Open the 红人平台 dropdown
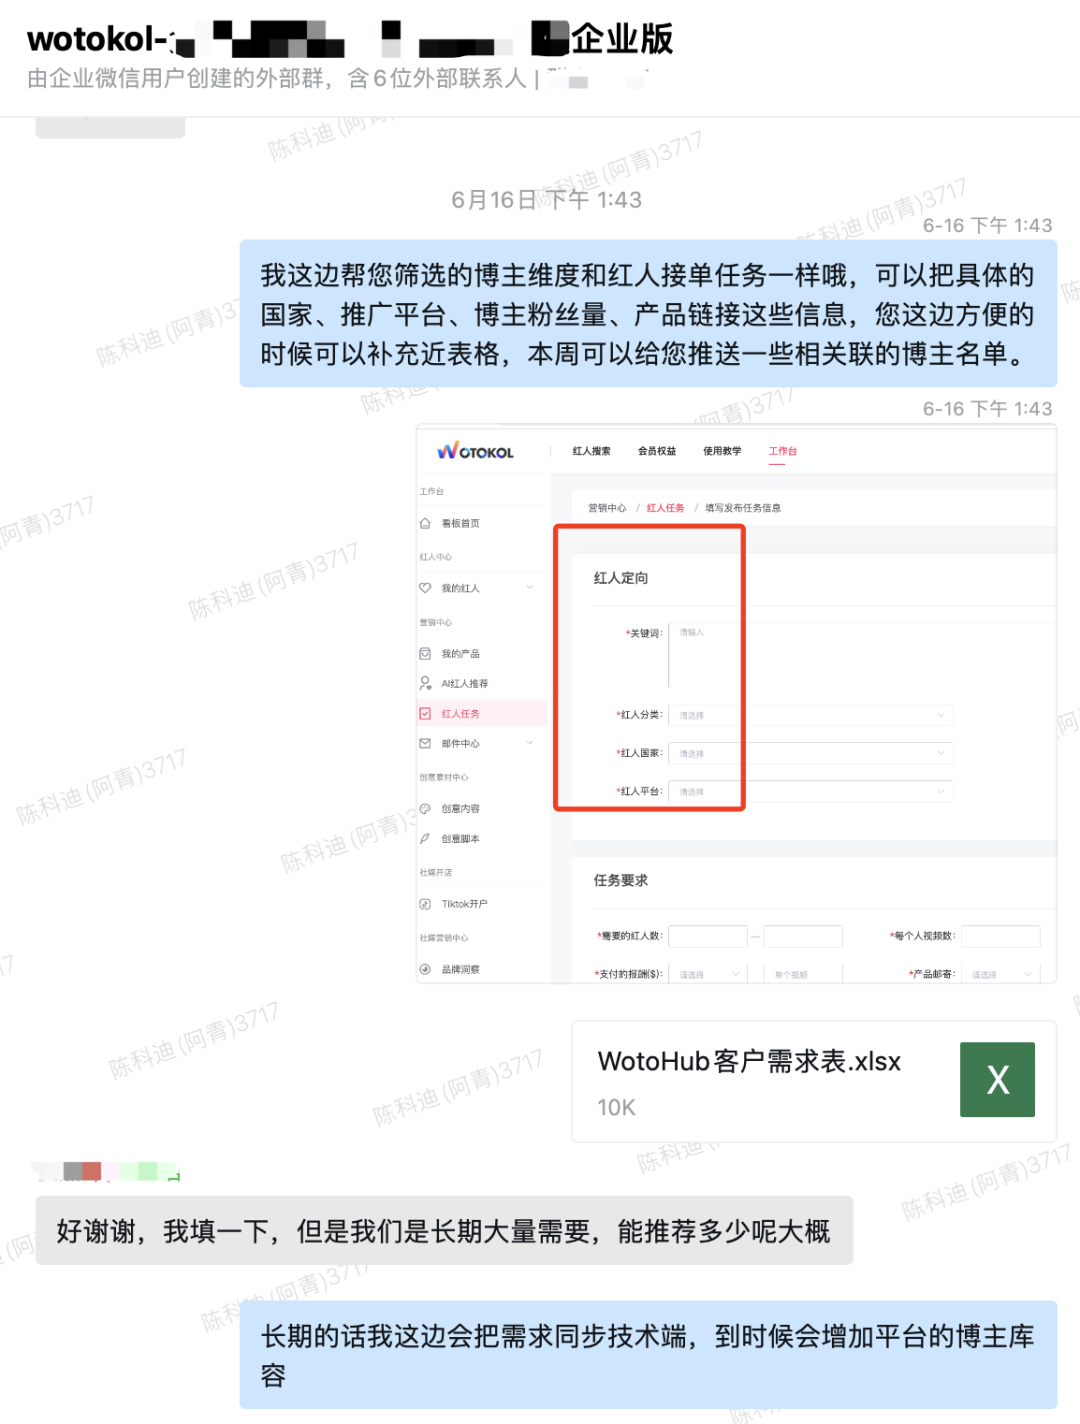Image resolution: width=1080 pixels, height=1424 pixels. (x=810, y=791)
